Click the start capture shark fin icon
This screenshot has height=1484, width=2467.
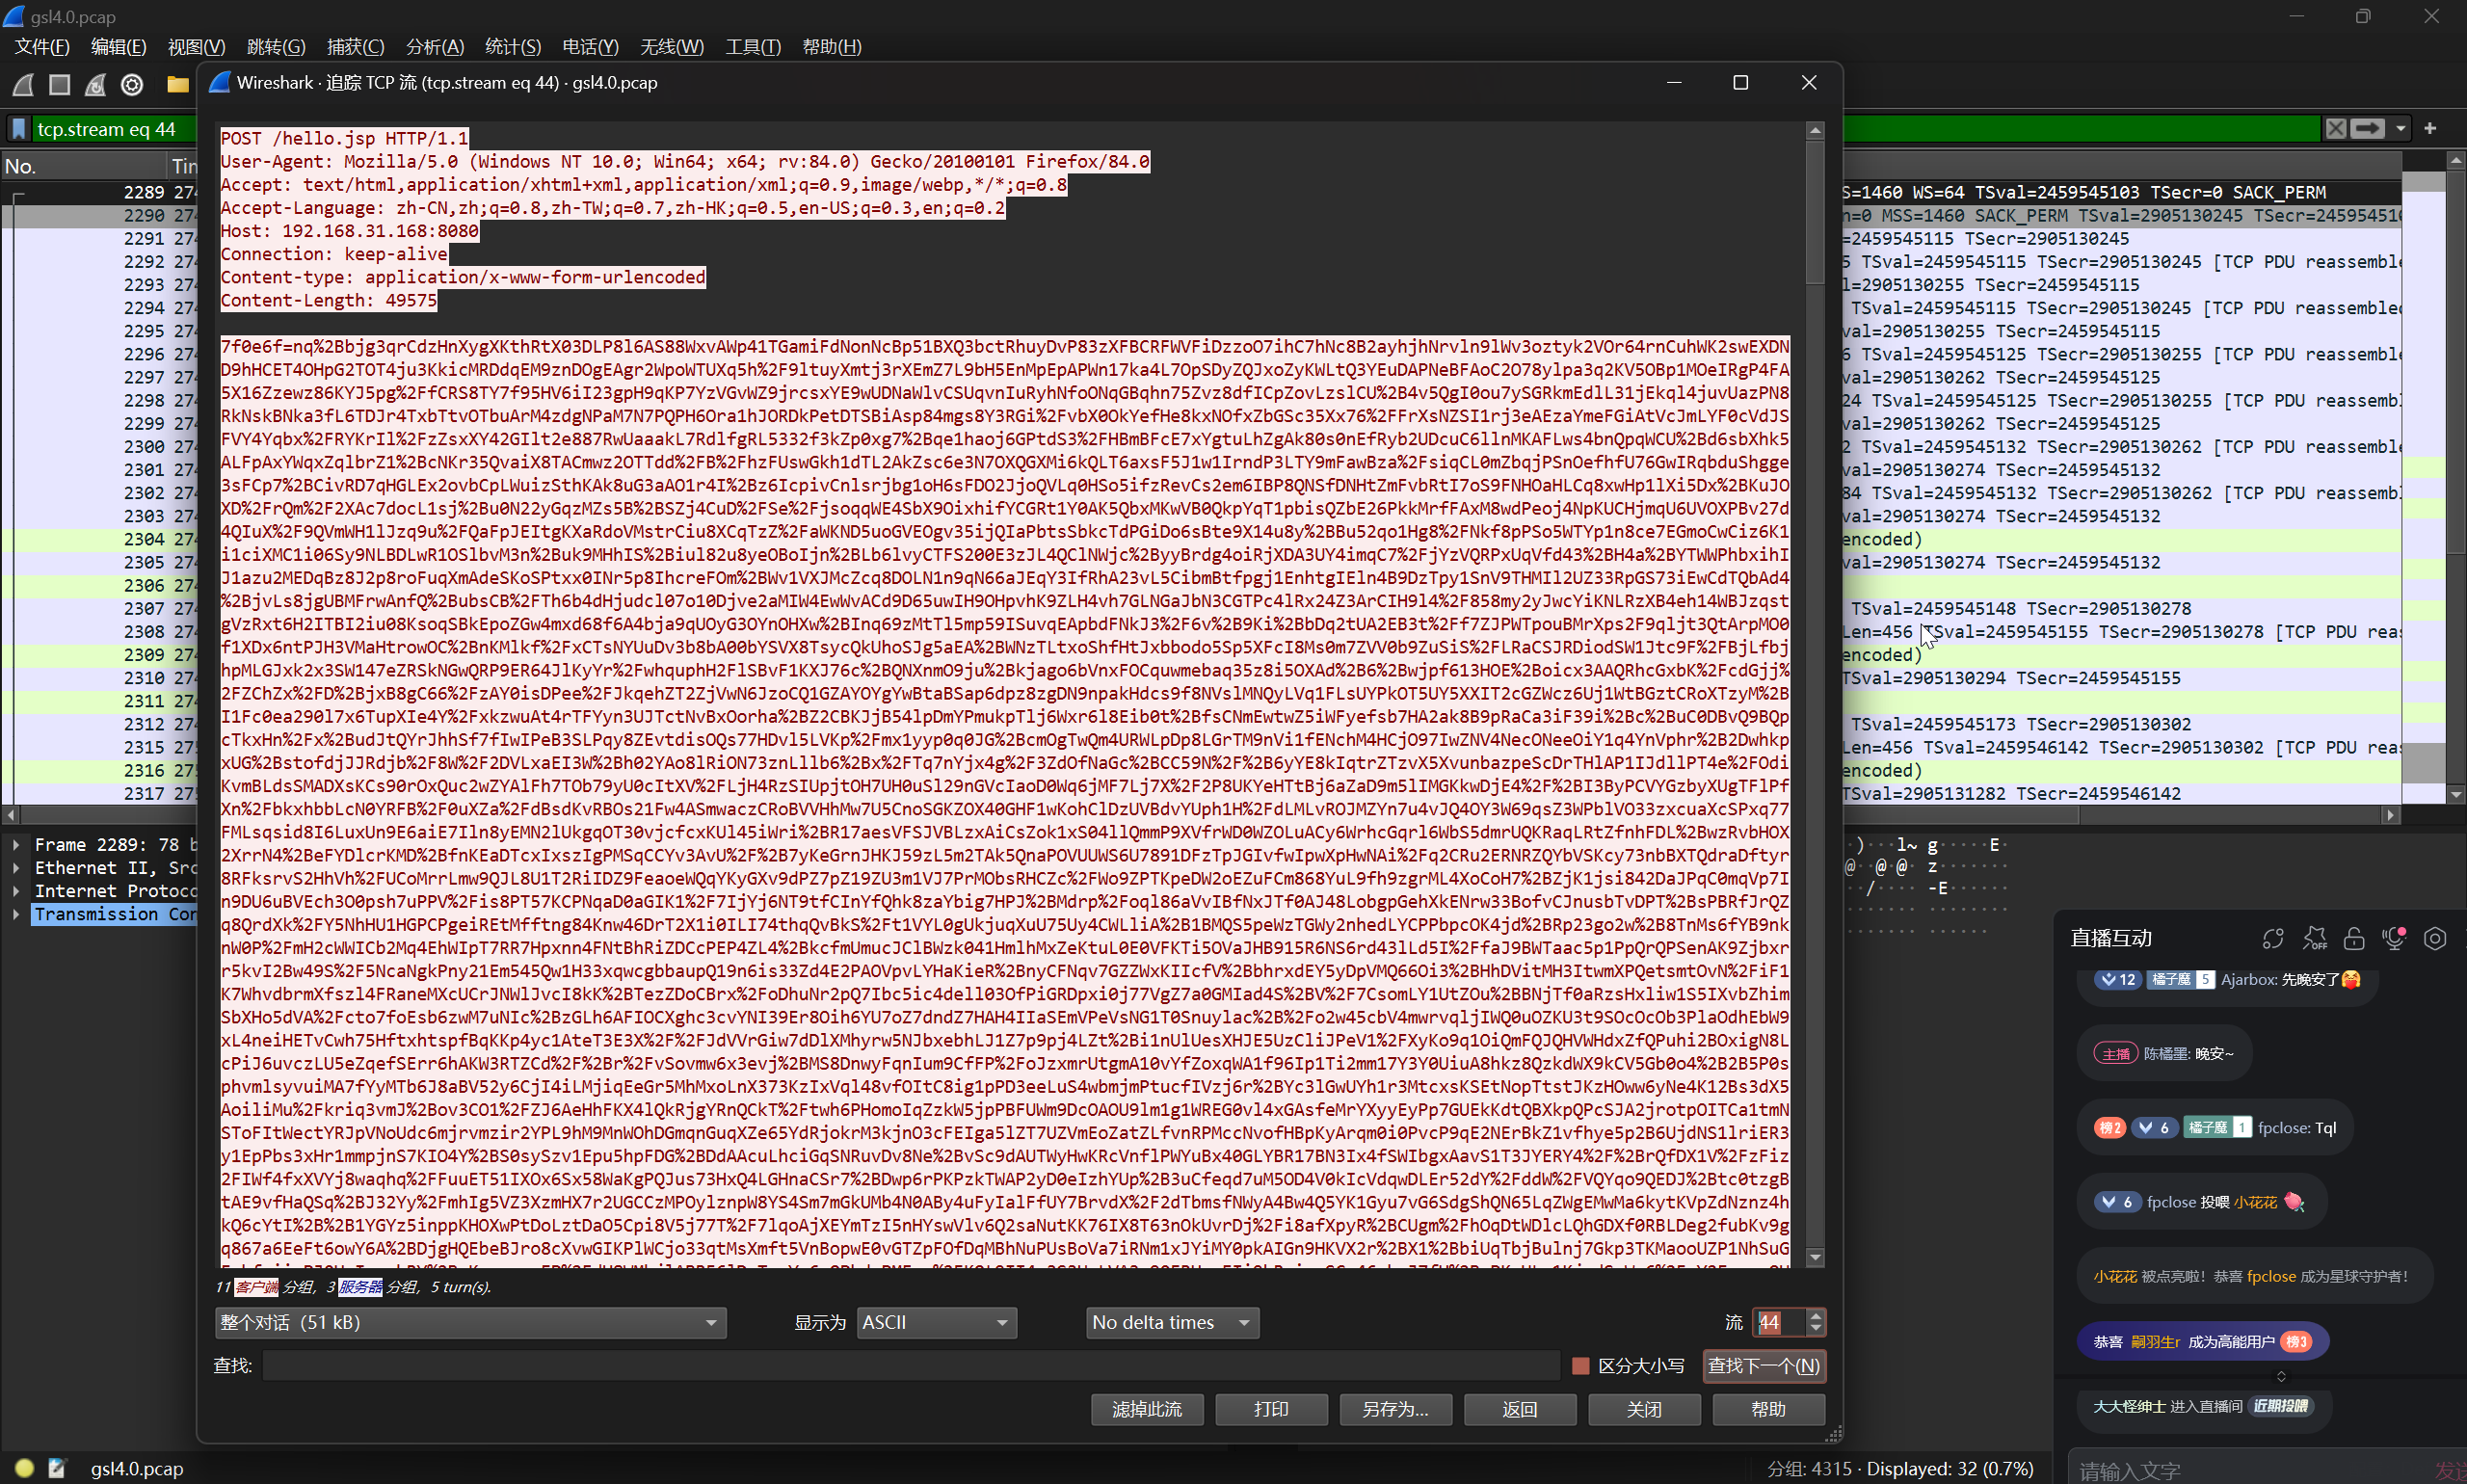[23, 85]
